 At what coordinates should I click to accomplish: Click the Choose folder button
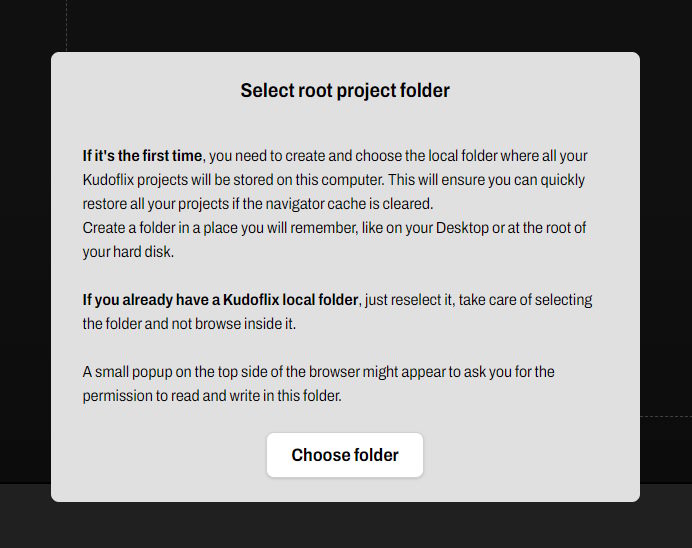point(345,455)
